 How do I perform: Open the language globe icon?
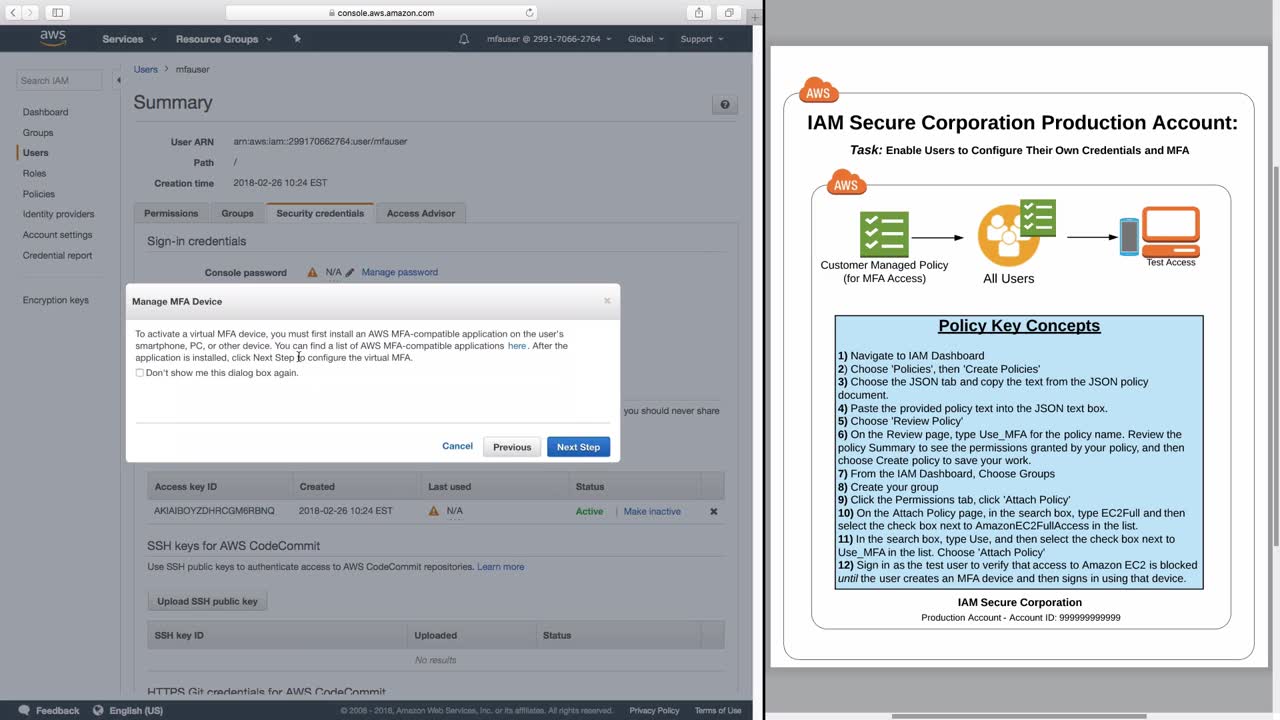98,710
